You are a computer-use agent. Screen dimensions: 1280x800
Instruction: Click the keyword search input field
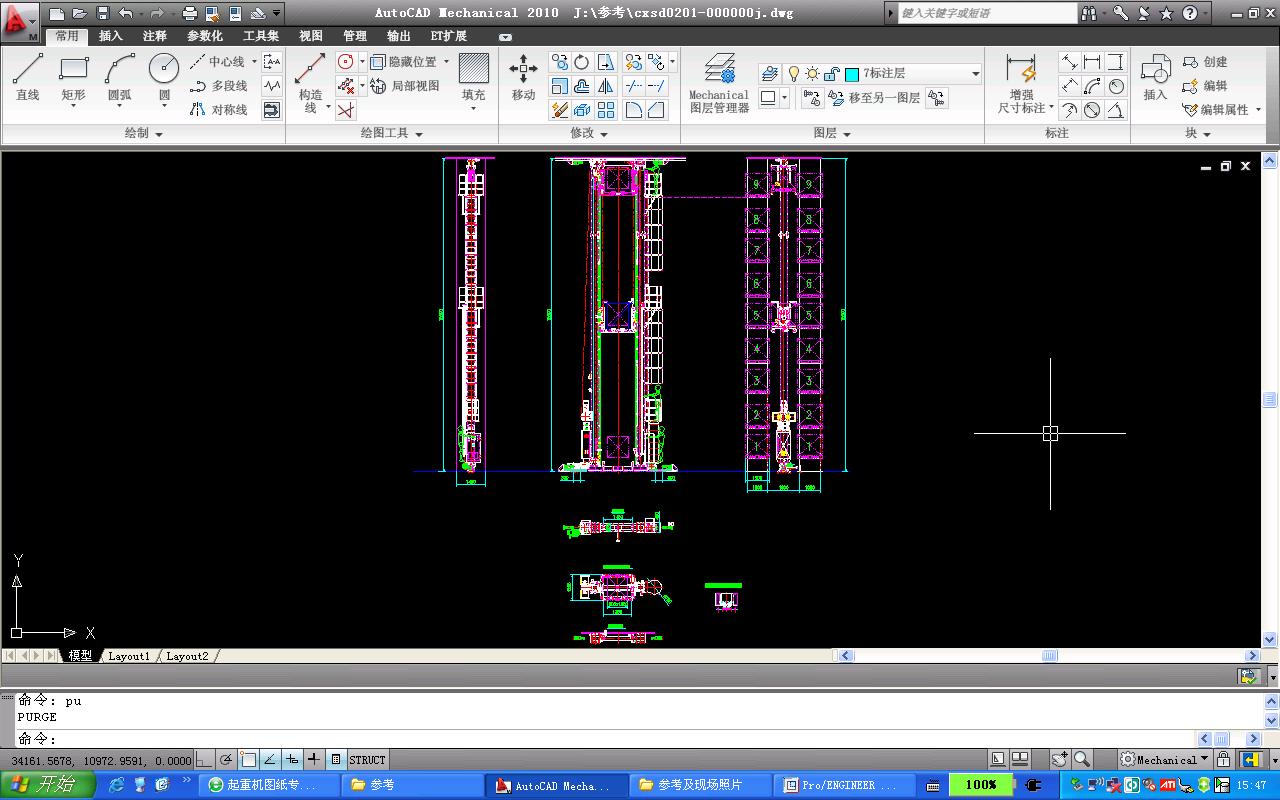coord(984,13)
